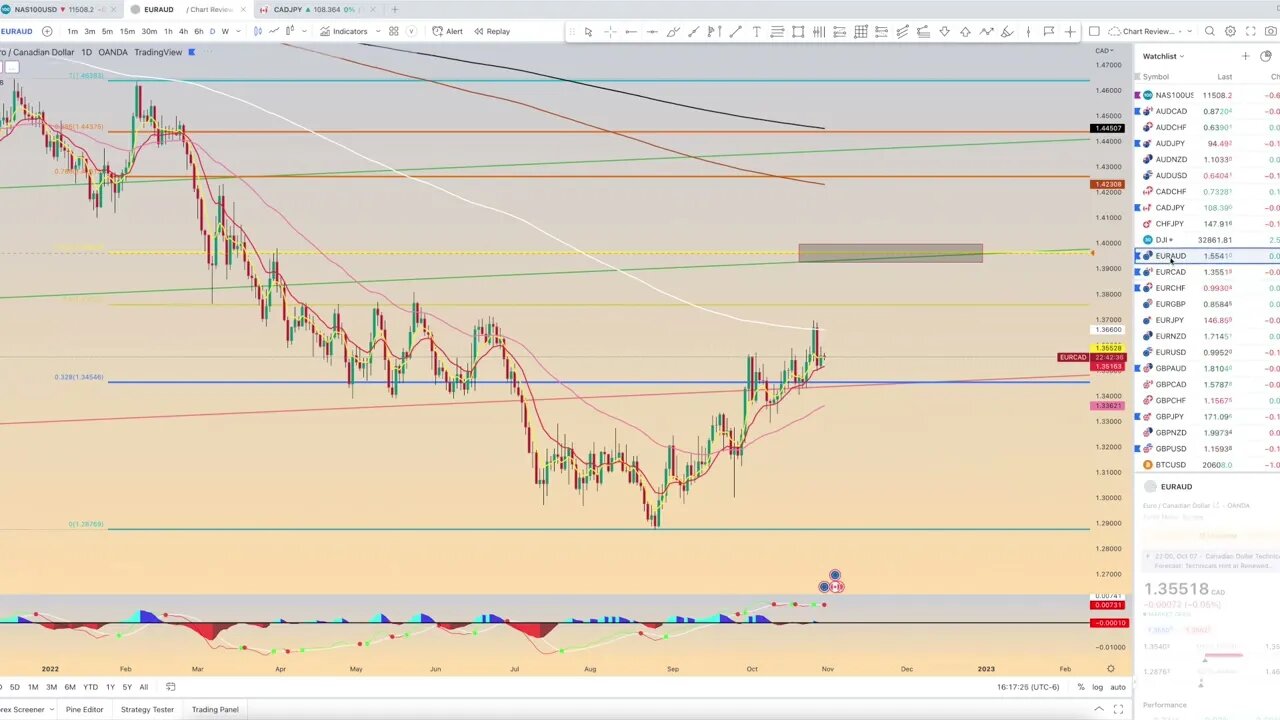Open chart style dropdown arrow

click(304, 31)
